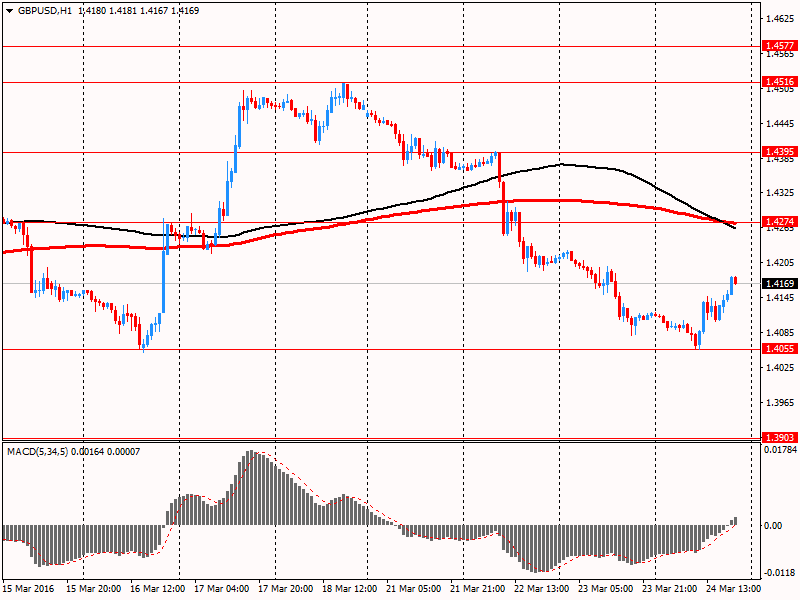
Task: Select the 1.4055 red price label
Action: (780, 348)
